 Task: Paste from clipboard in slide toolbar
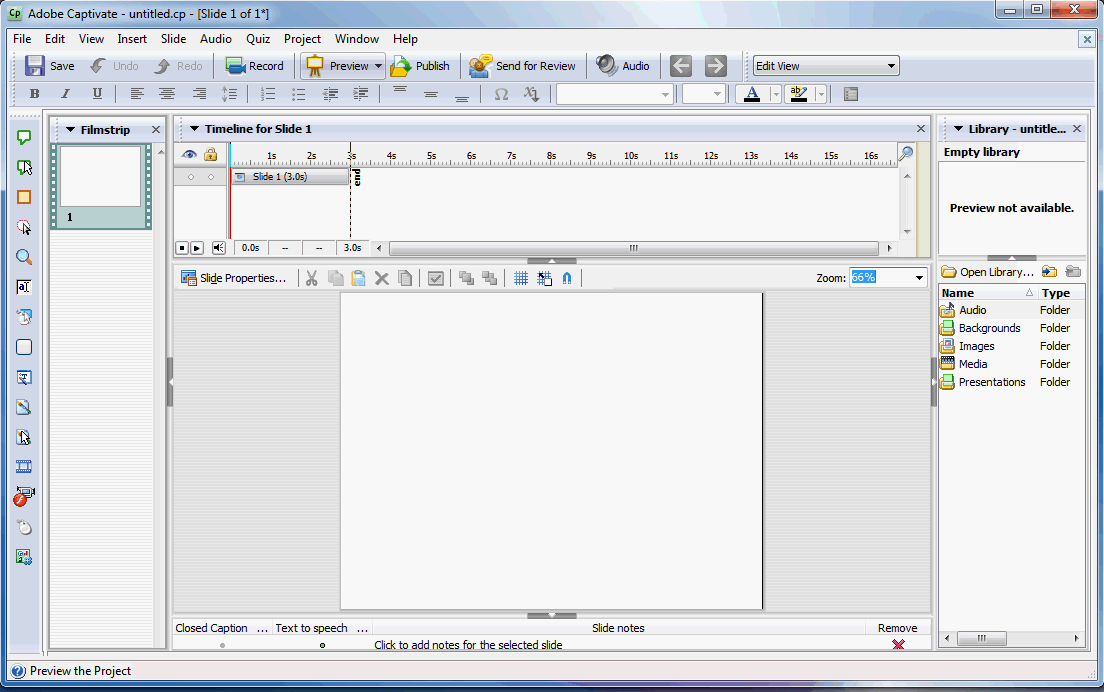tap(358, 278)
